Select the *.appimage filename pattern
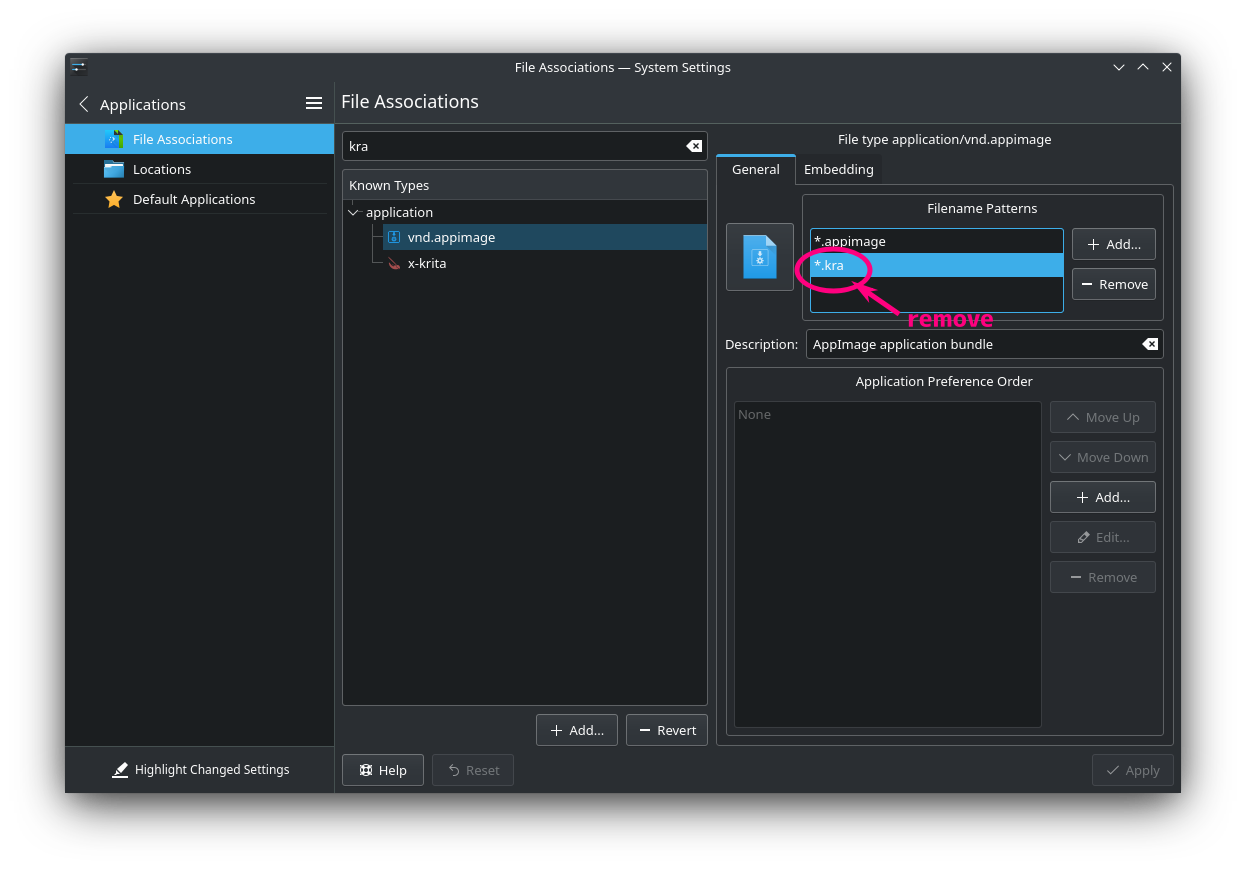 850,241
